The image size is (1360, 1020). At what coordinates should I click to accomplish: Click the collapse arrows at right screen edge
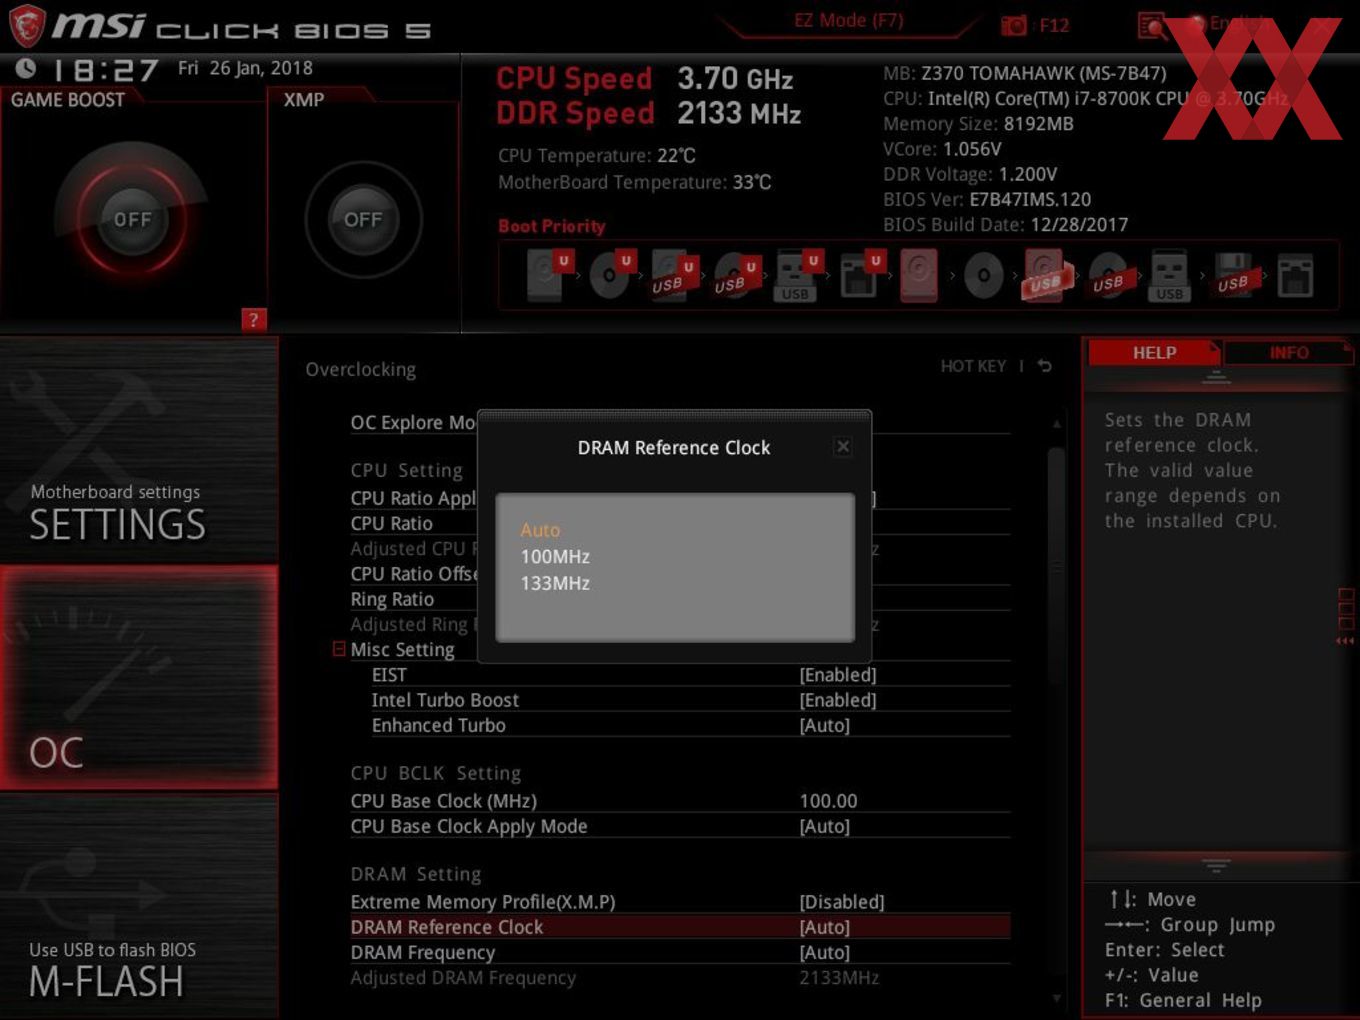pyautogui.click(x=1345, y=641)
